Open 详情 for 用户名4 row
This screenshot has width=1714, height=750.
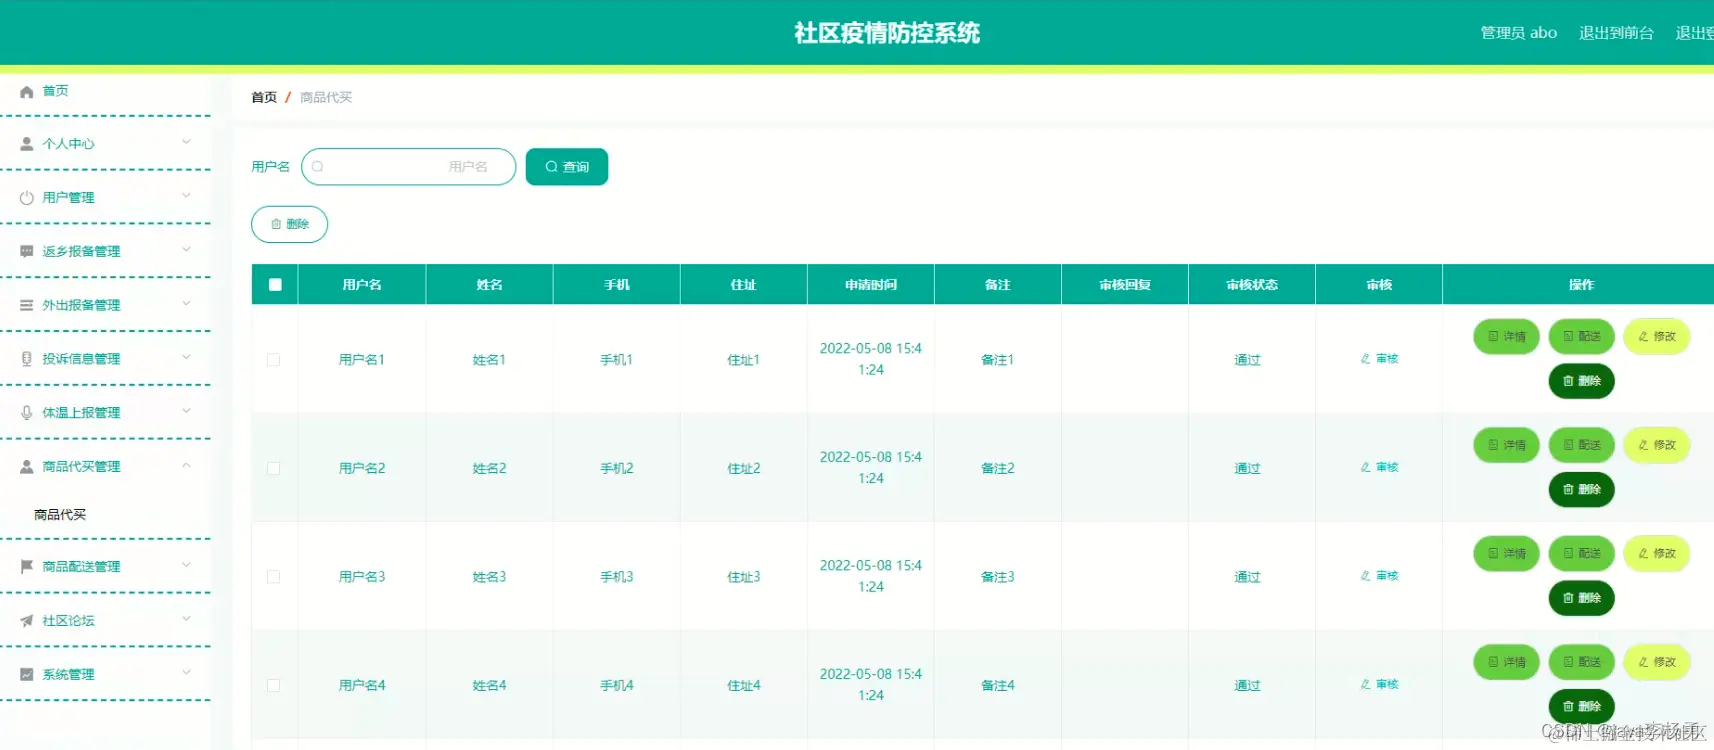[1506, 662]
